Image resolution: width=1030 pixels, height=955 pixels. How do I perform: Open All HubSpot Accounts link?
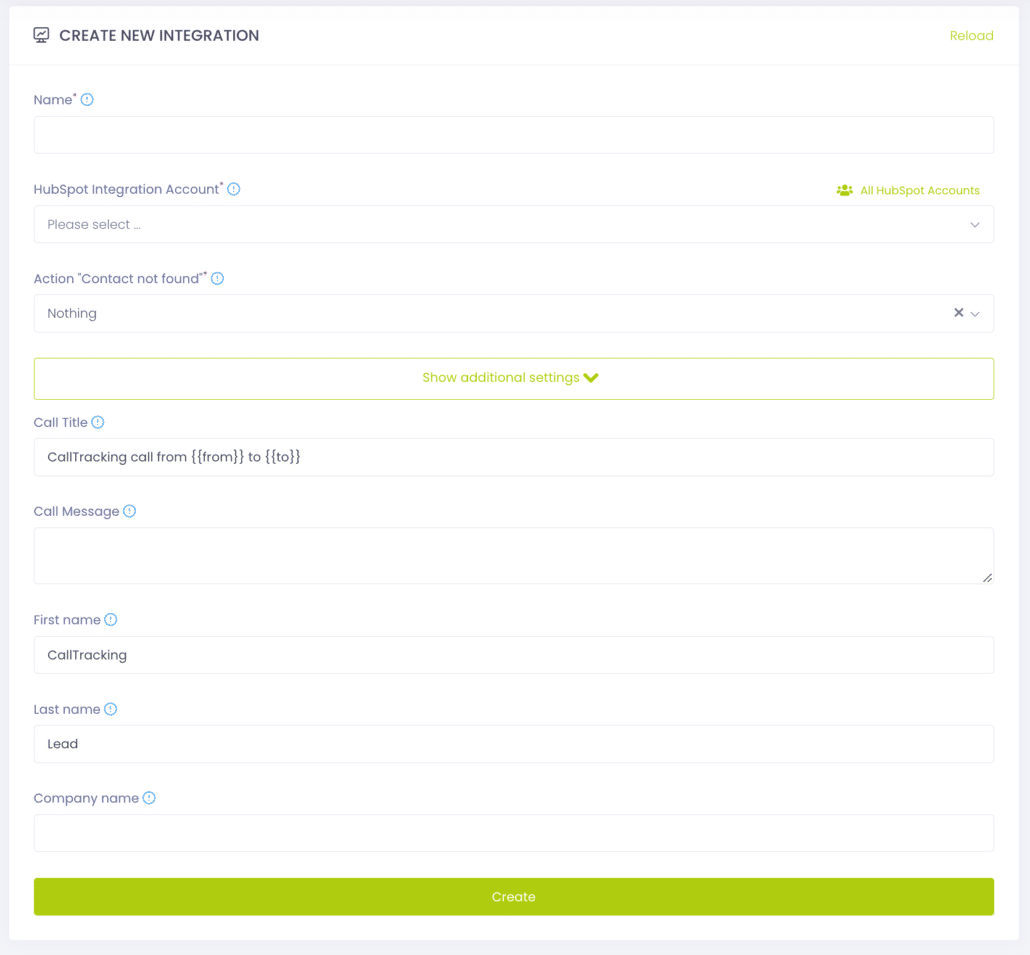920,190
